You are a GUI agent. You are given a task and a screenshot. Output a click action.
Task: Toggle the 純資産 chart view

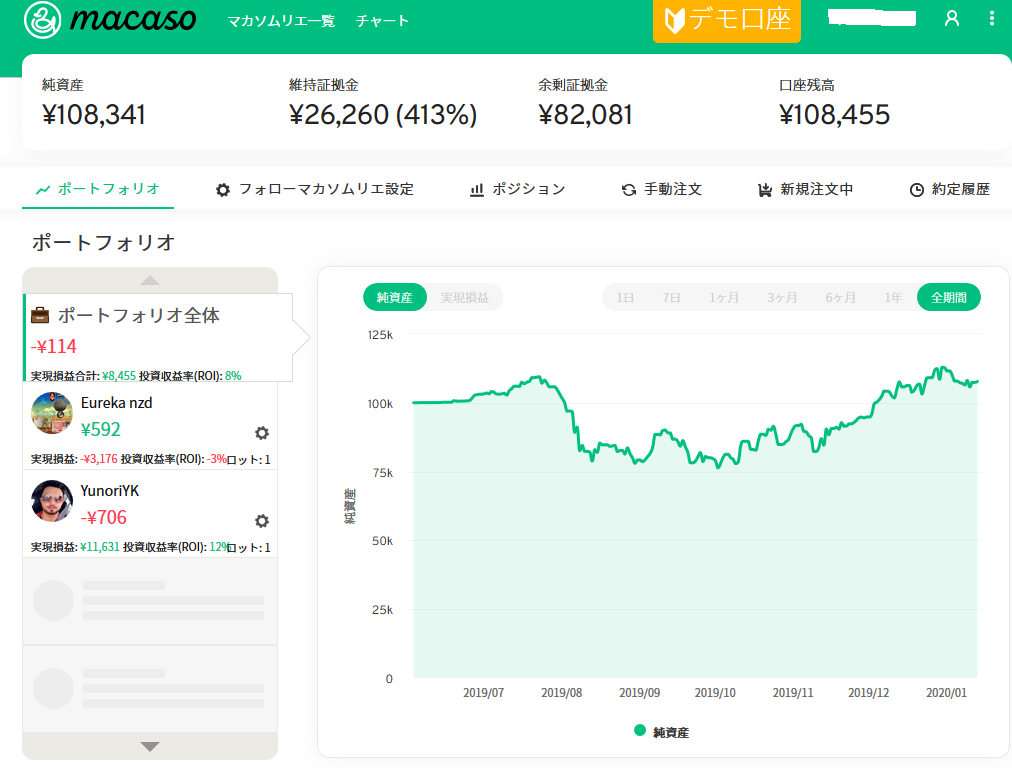pos(394,298)
